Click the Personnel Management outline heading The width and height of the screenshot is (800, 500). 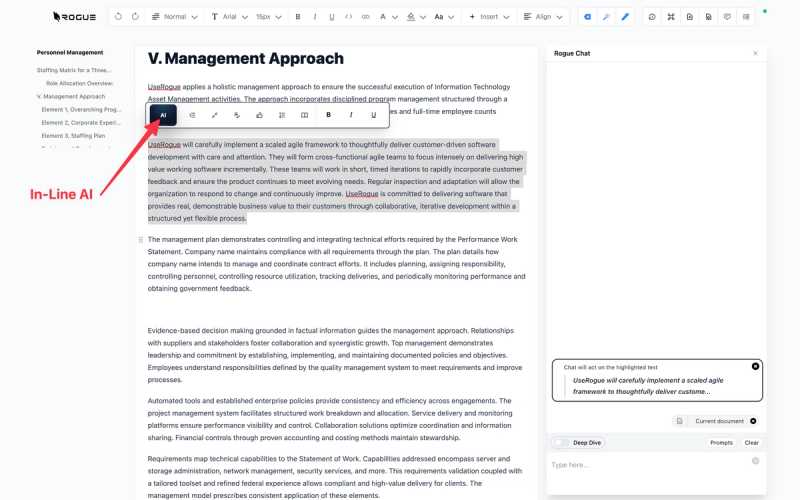pyautogui.click(x=70, y=53)
